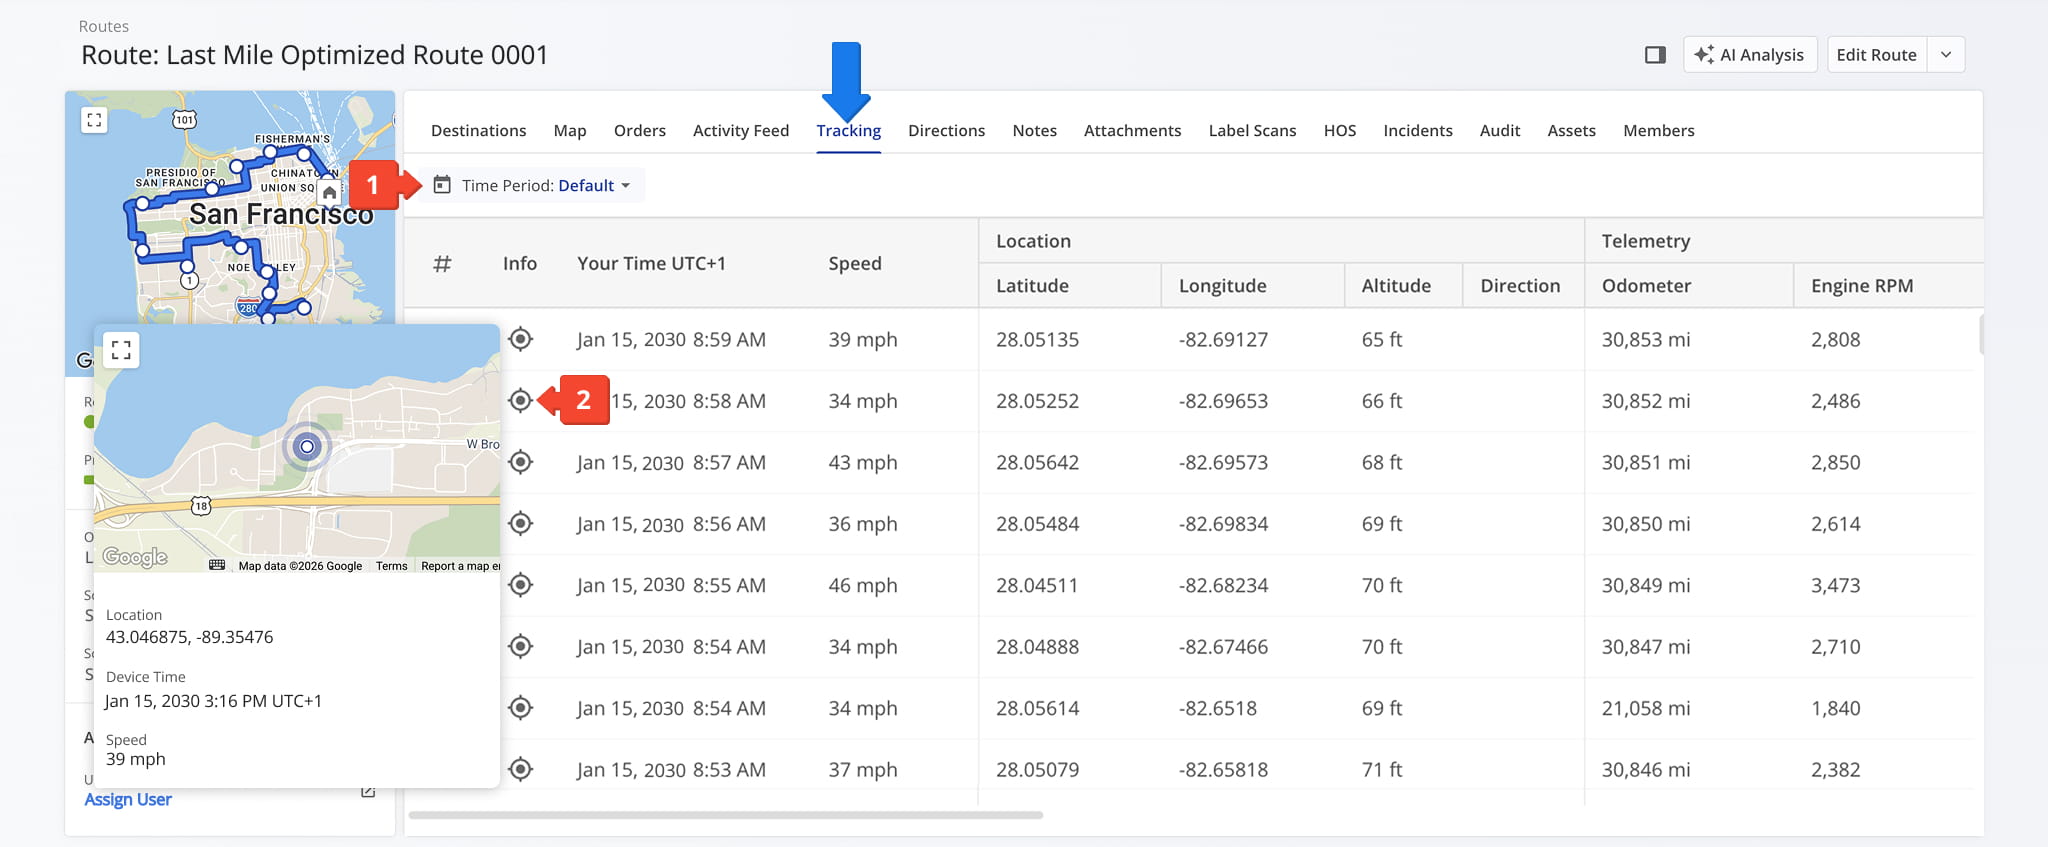This screenshot has height=847, width=2048.
Task: Click the Odometer column header
Action: tap(1646, 286)
